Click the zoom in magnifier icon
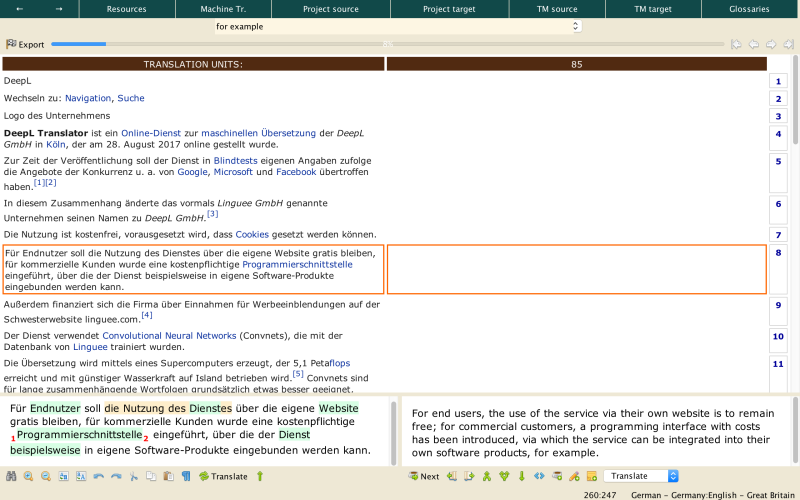 click(x=29, y=476)
